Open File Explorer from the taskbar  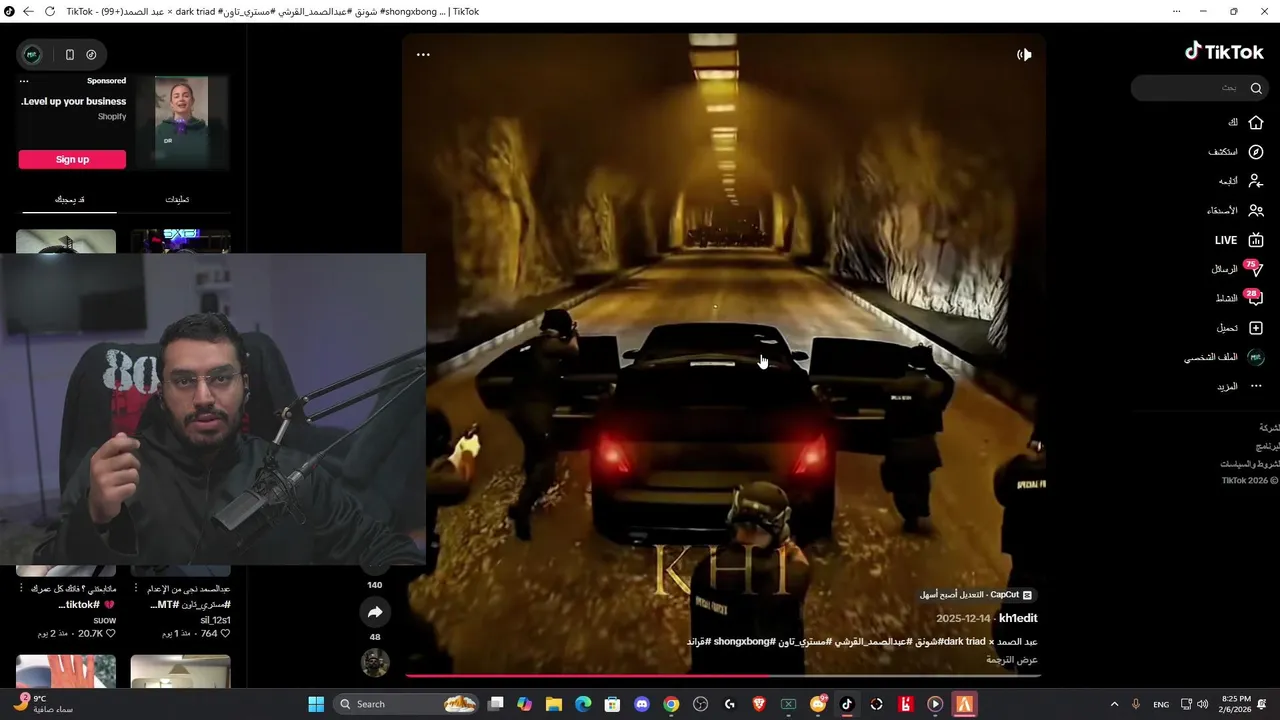click(553, 704)
